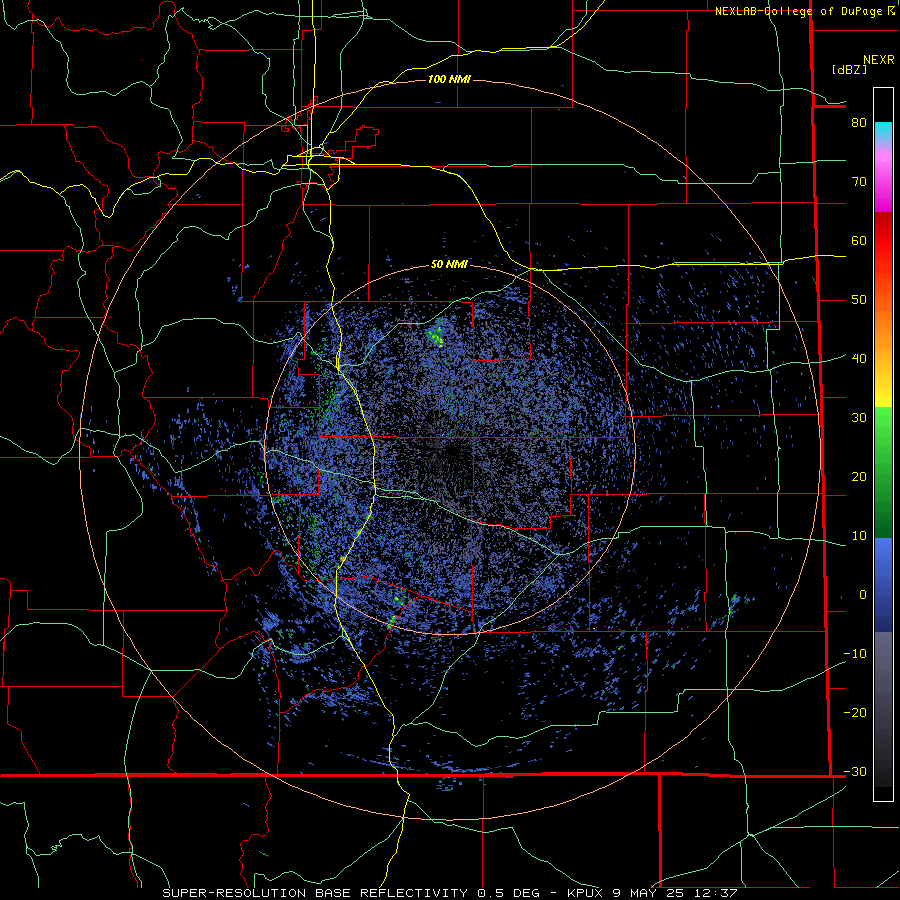Click the 10 value on dBZ scale
Screen dimensions: 900x900
coord(859,536)
